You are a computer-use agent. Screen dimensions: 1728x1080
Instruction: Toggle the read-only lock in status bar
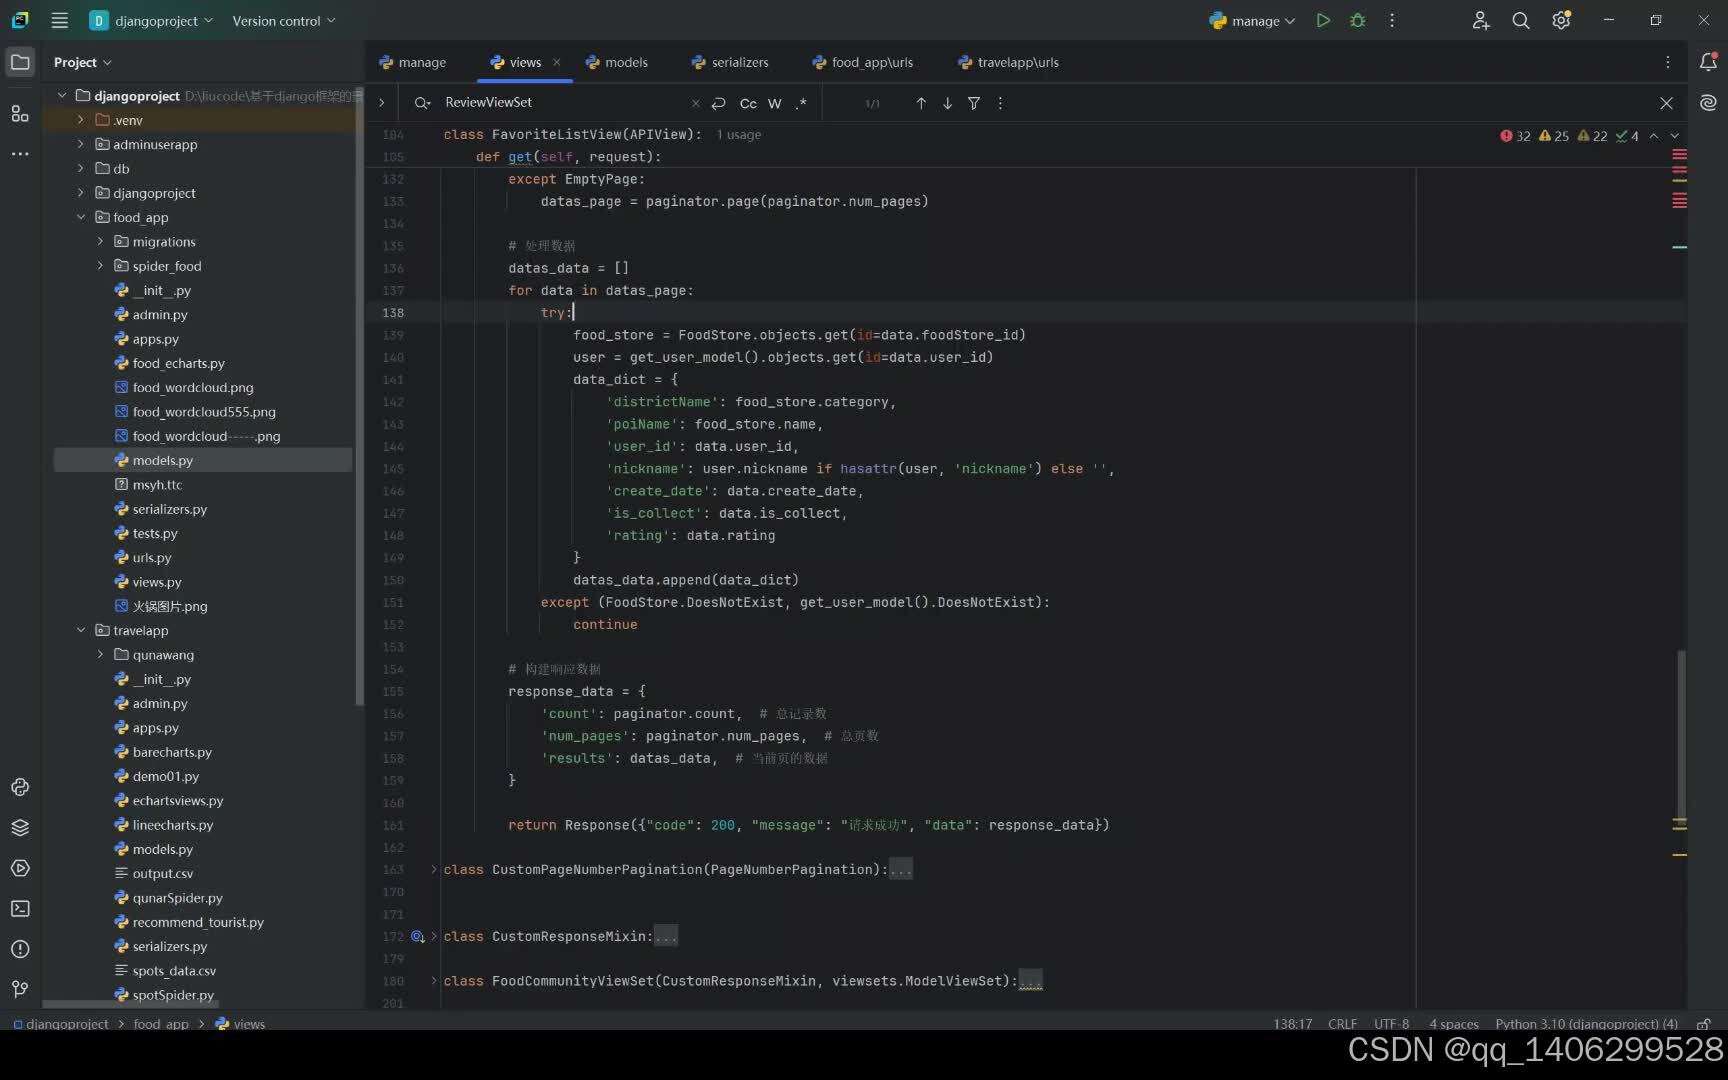point(1704,1023)
